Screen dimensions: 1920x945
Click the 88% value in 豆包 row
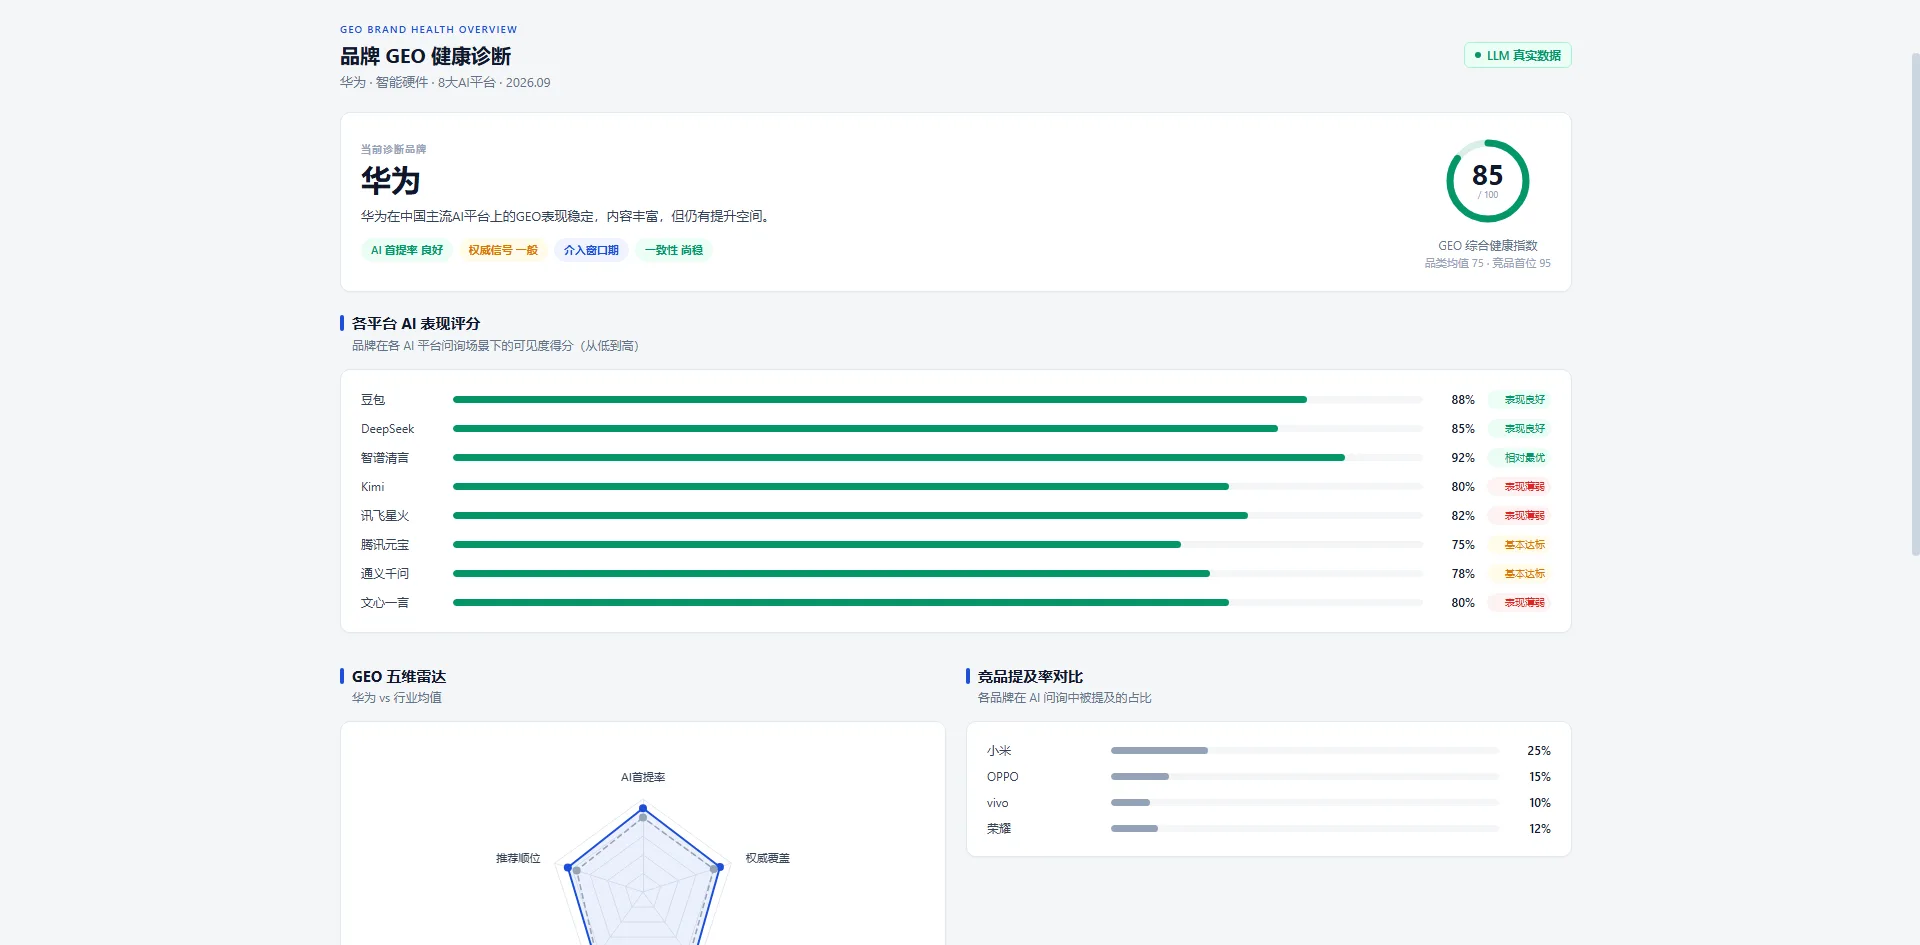click(1463, 400)
